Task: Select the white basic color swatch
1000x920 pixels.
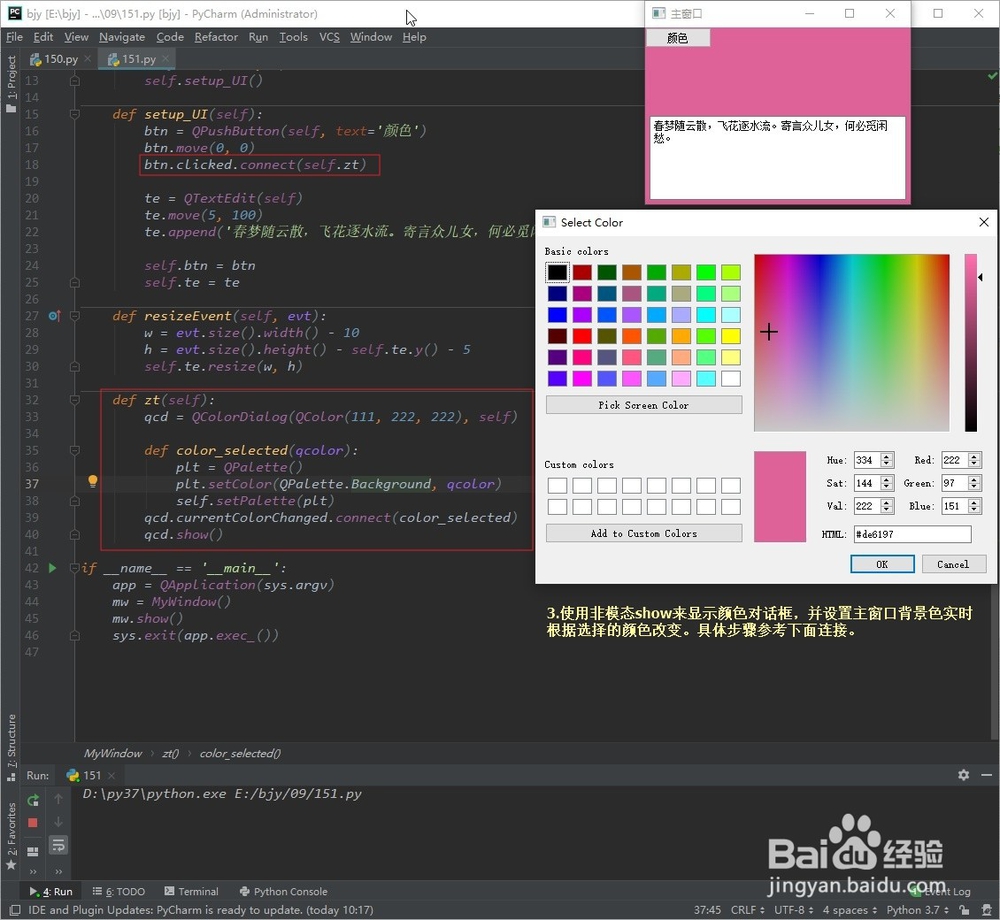Action: click(731, 378)
